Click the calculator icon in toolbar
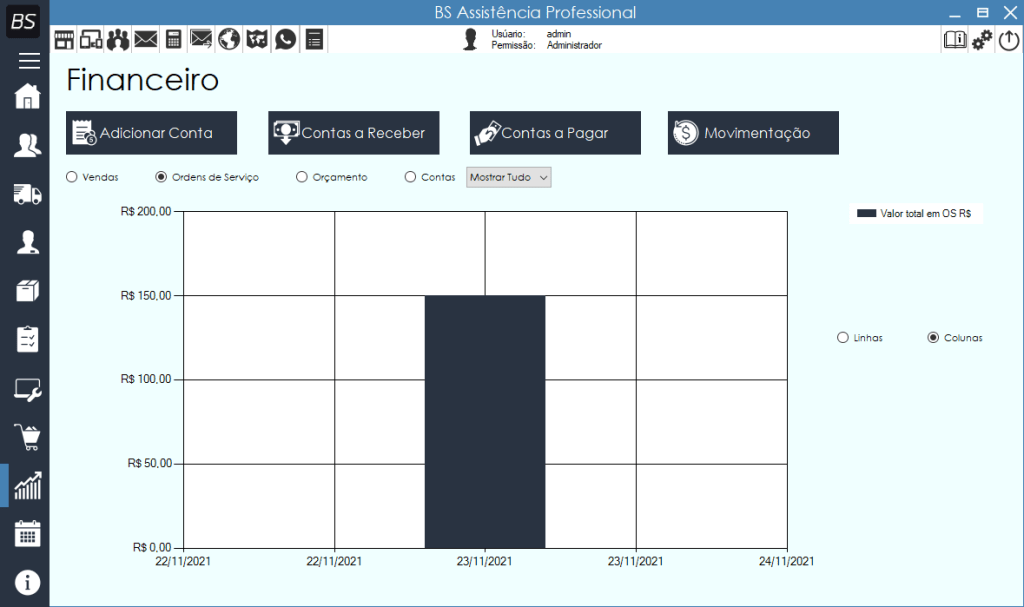1024x607 pixels. pos(174,39)
